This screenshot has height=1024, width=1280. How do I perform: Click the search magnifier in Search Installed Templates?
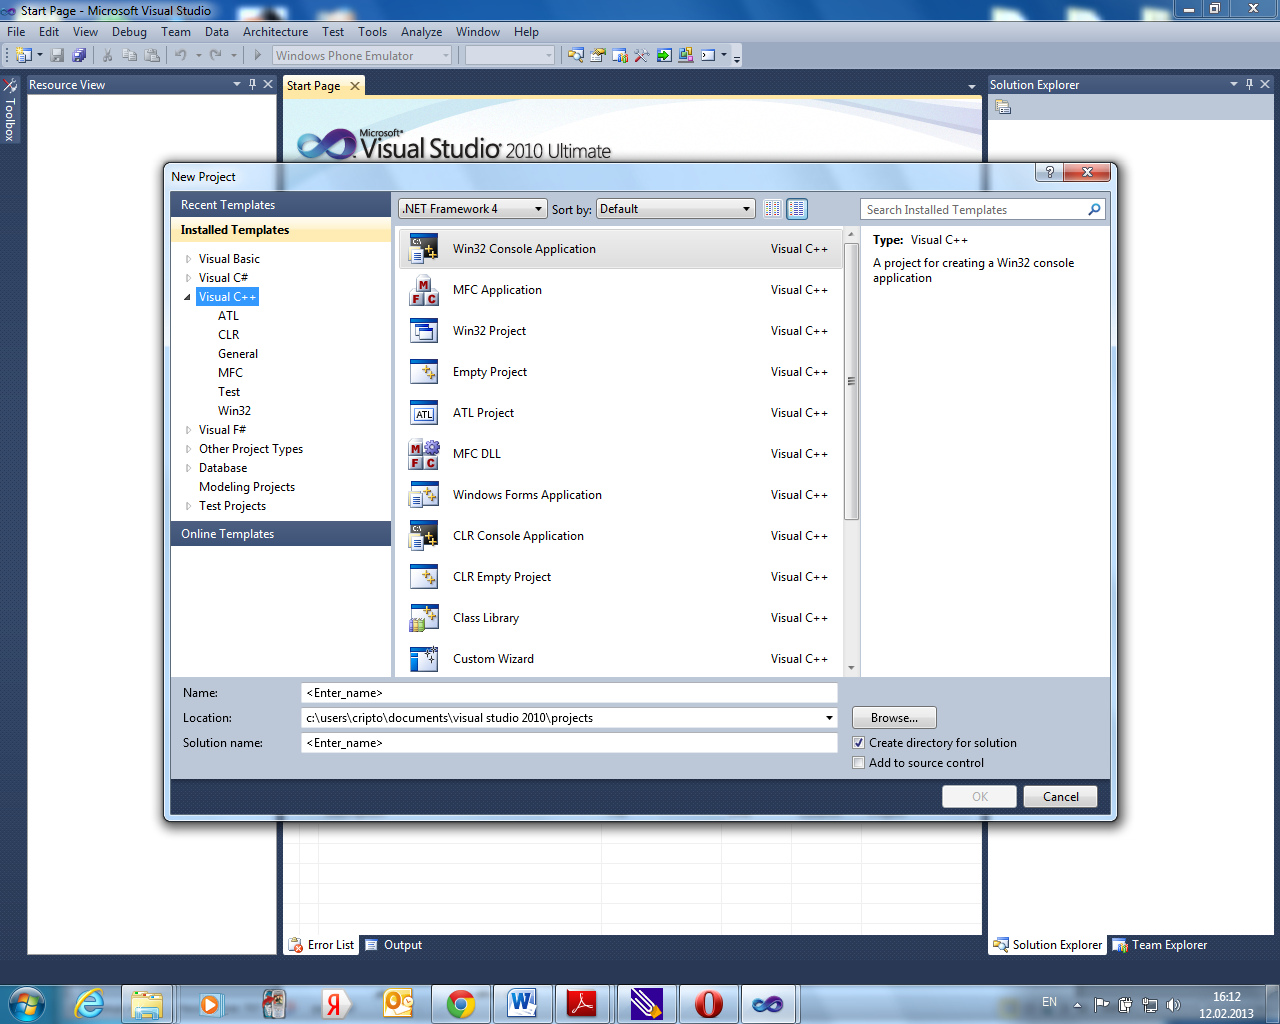(1094, 210)
